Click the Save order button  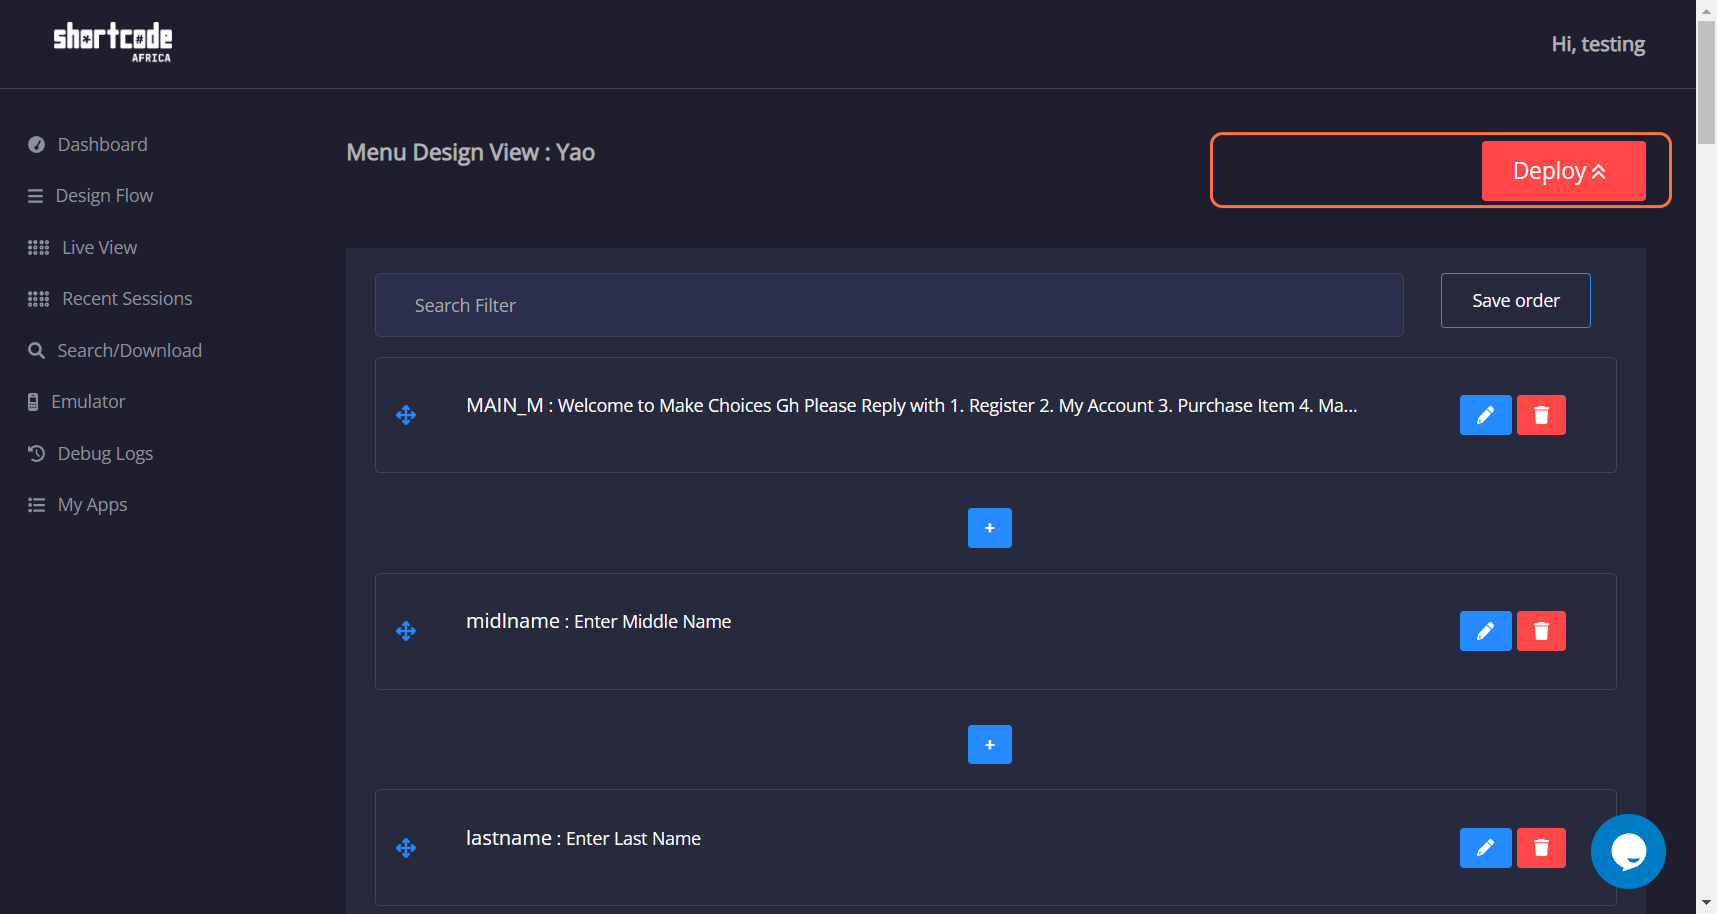1515,300
